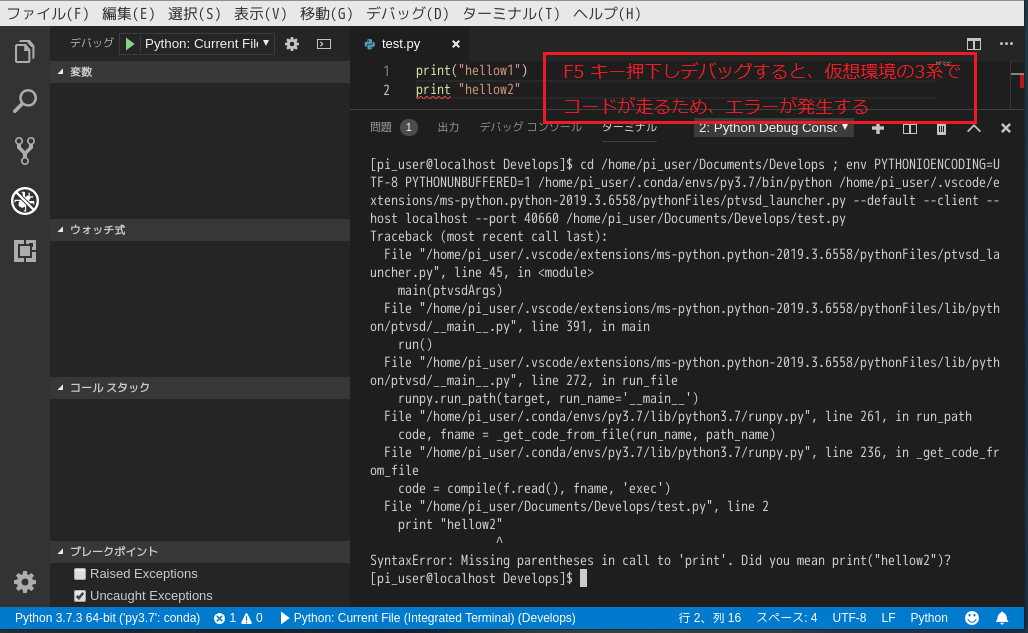
Task: Create a new terminal with plus icon
Action: tap(877, 128)
